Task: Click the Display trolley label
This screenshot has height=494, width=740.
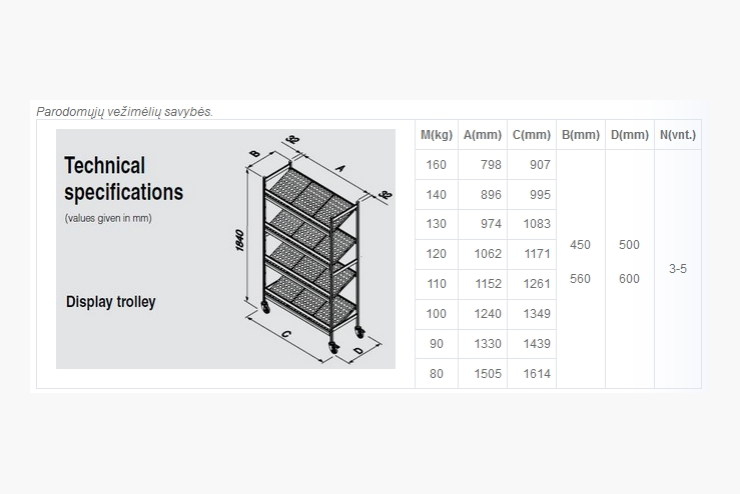Action: pyautogui.click(x=111, y=302)
